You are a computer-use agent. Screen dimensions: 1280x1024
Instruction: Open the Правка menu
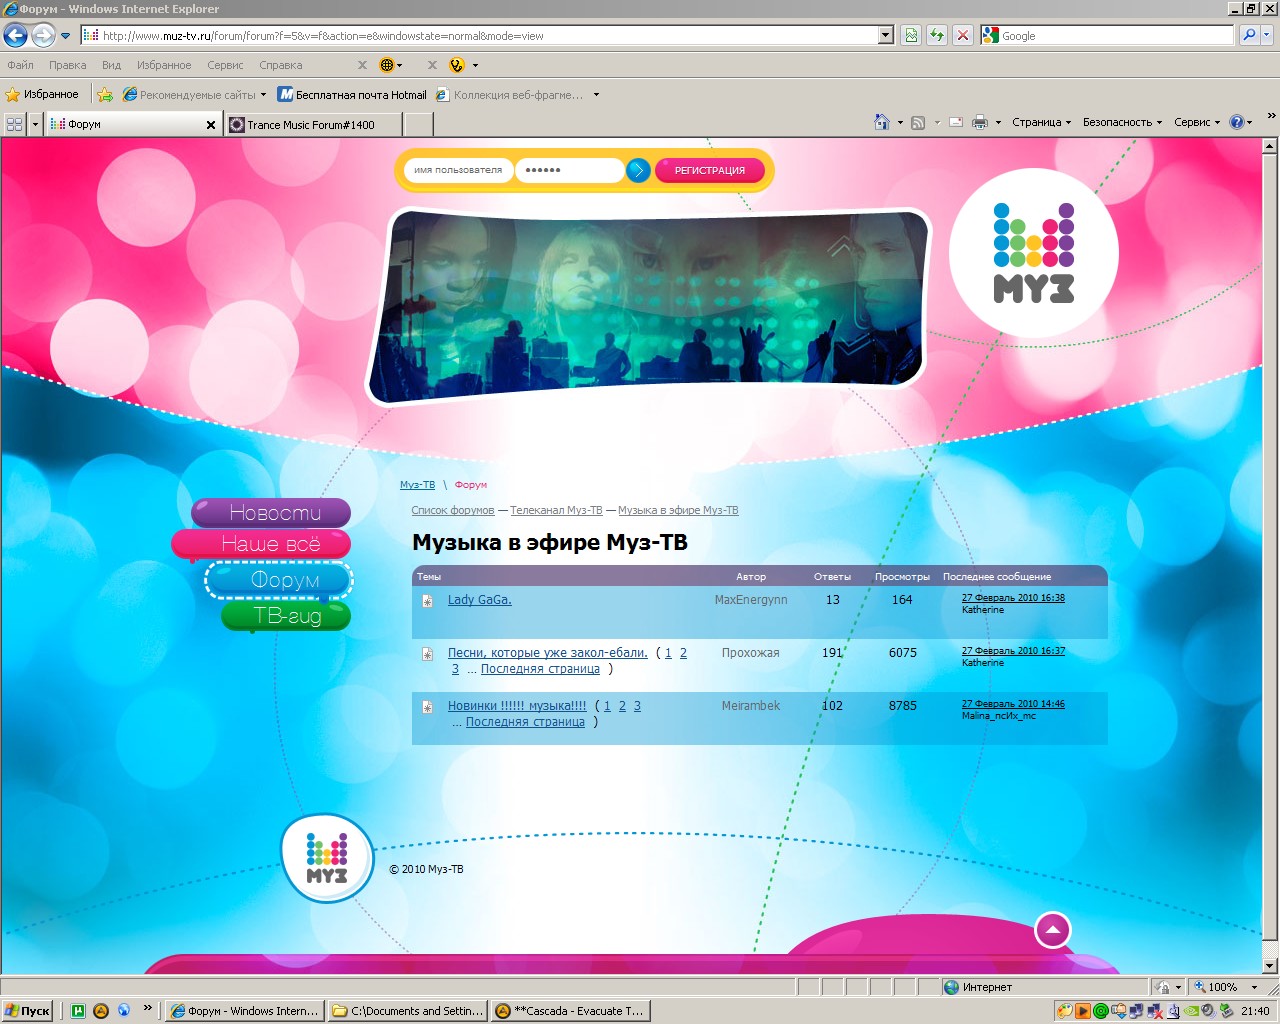[67, 65]
